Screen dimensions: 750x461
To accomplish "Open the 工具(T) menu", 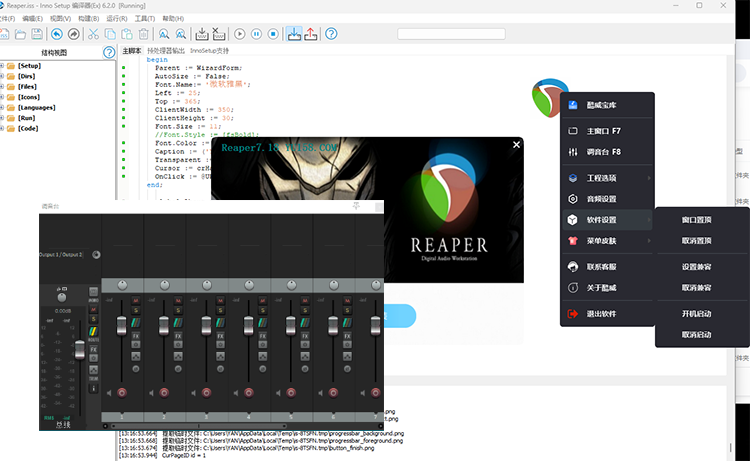I will (x=145, y=19).
